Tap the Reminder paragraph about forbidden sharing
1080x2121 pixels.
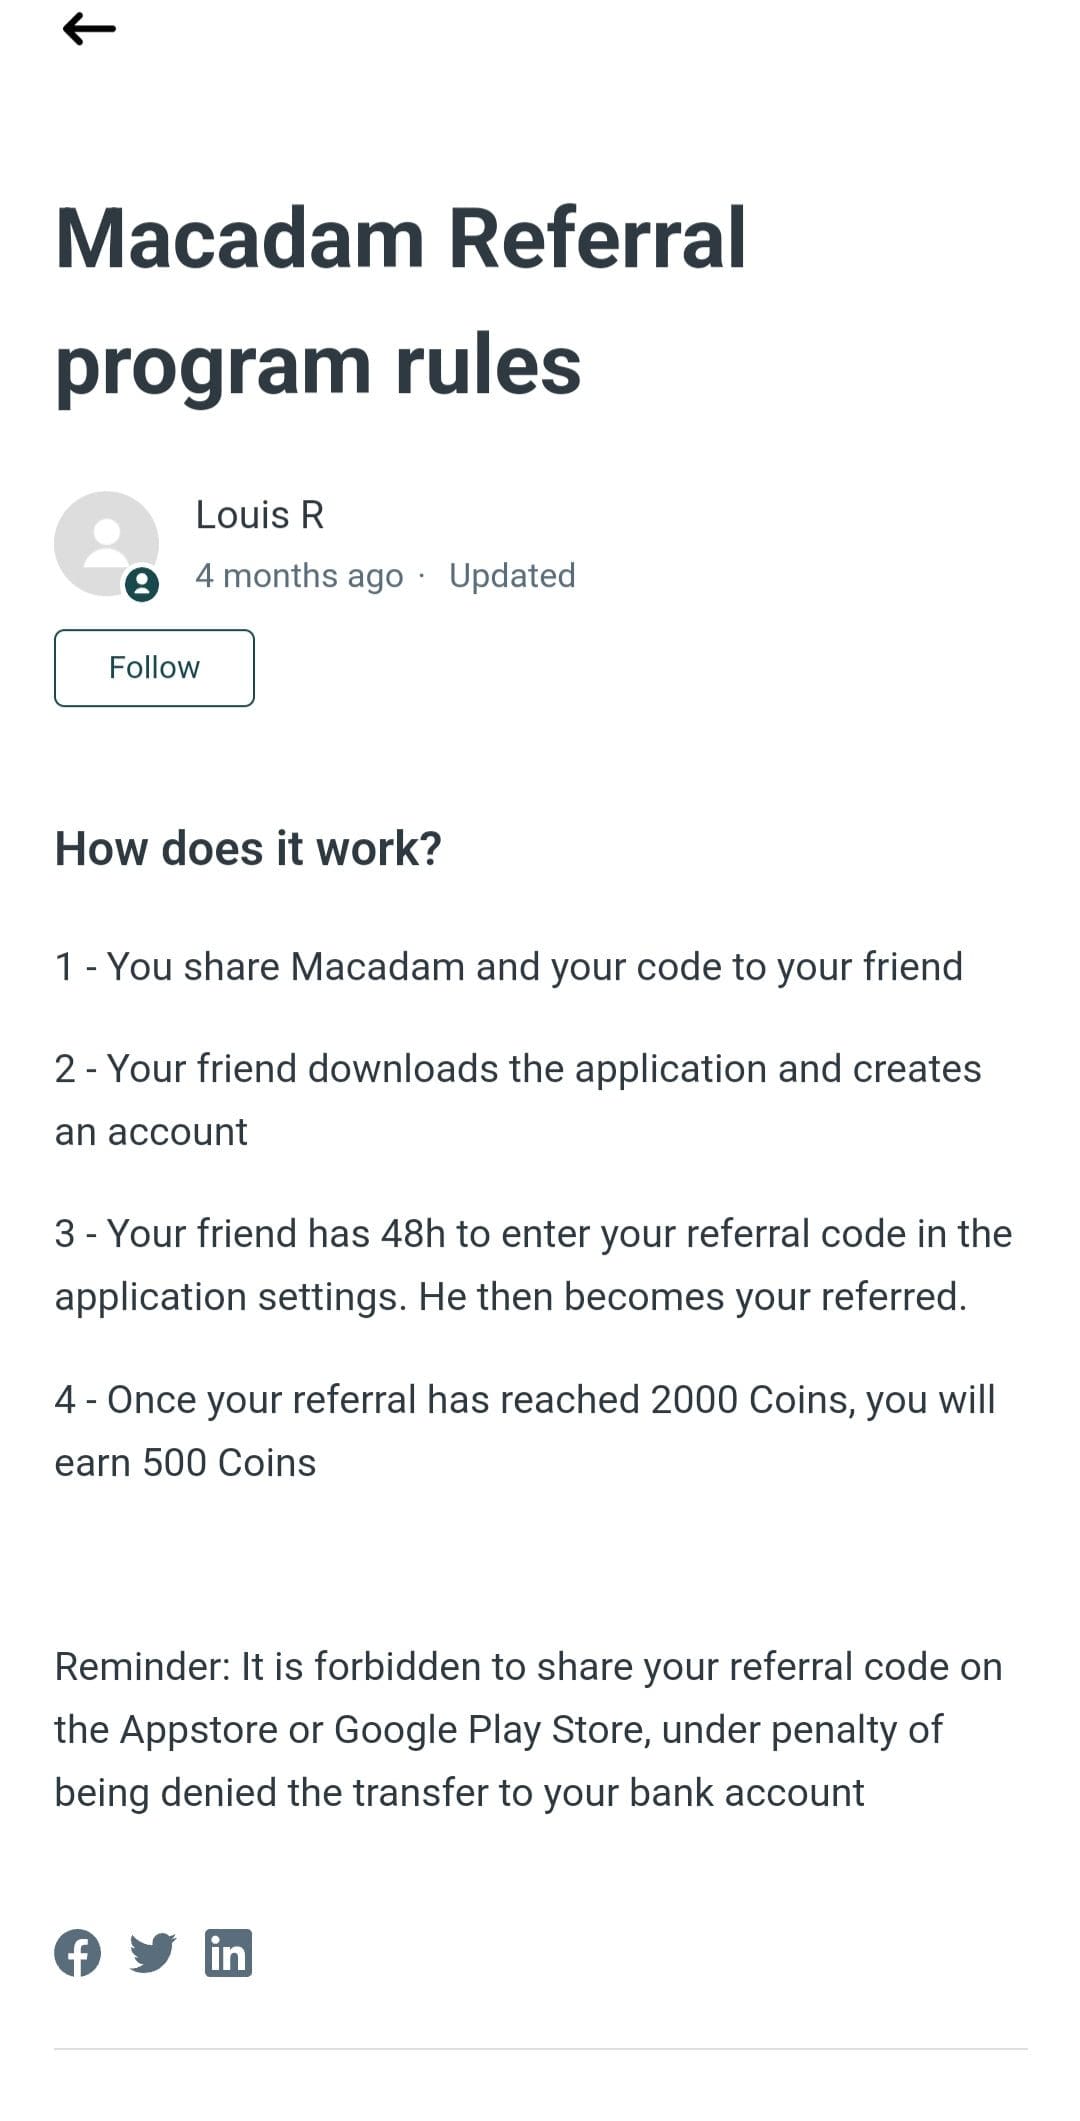[x=528, y=1730]
